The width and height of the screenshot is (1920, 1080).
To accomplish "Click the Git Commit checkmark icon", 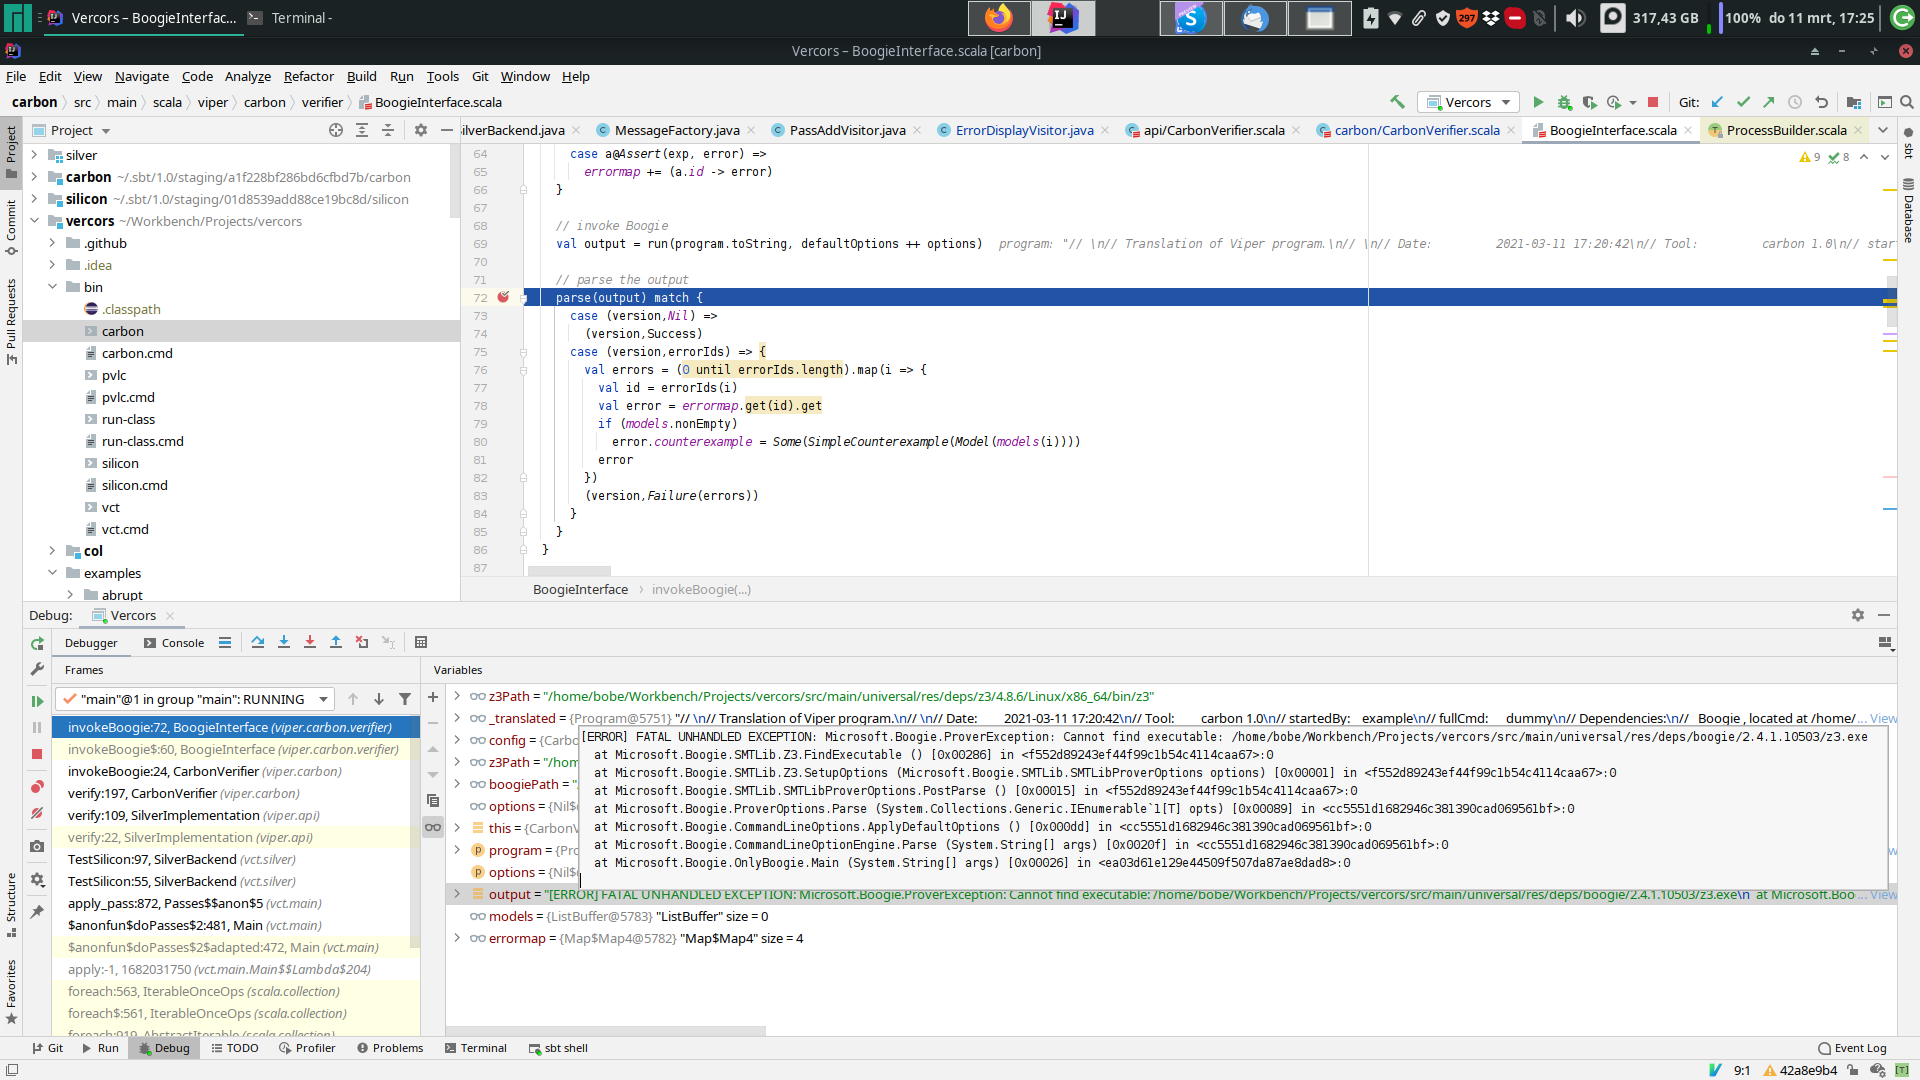I will coord(1744,102).
